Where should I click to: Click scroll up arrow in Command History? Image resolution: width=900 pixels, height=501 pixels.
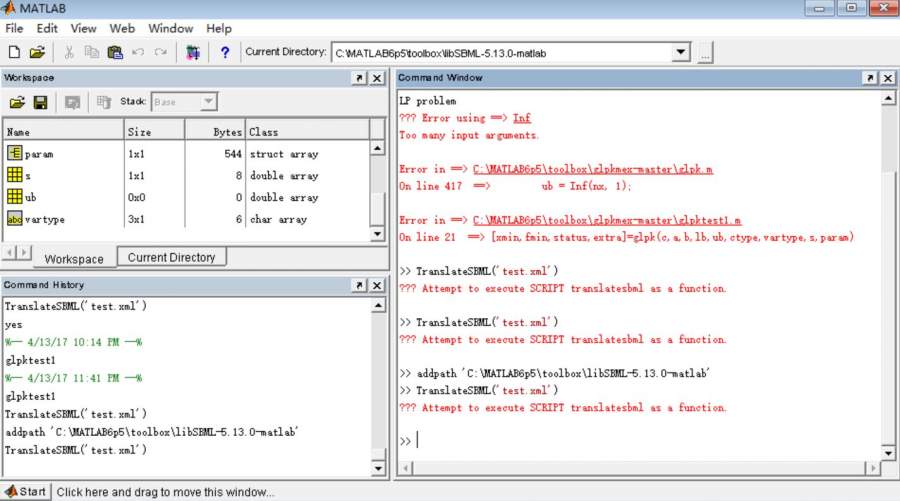tap(378, 305)
